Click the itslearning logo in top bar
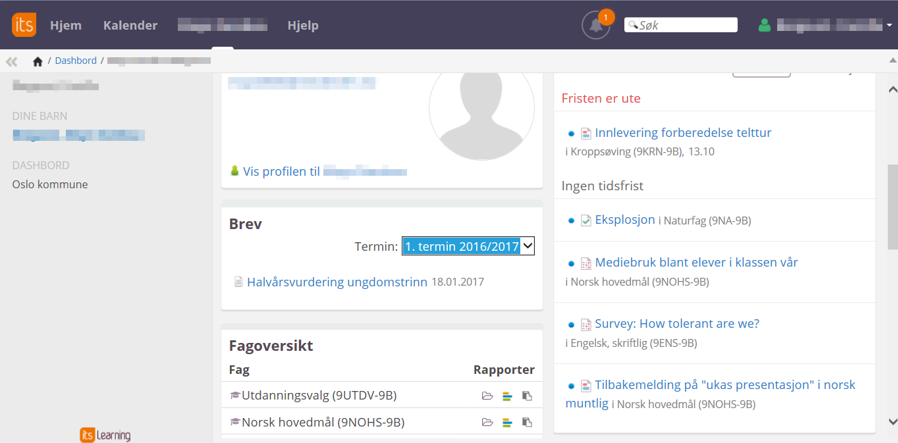898x443 pixels. (23, 24)
